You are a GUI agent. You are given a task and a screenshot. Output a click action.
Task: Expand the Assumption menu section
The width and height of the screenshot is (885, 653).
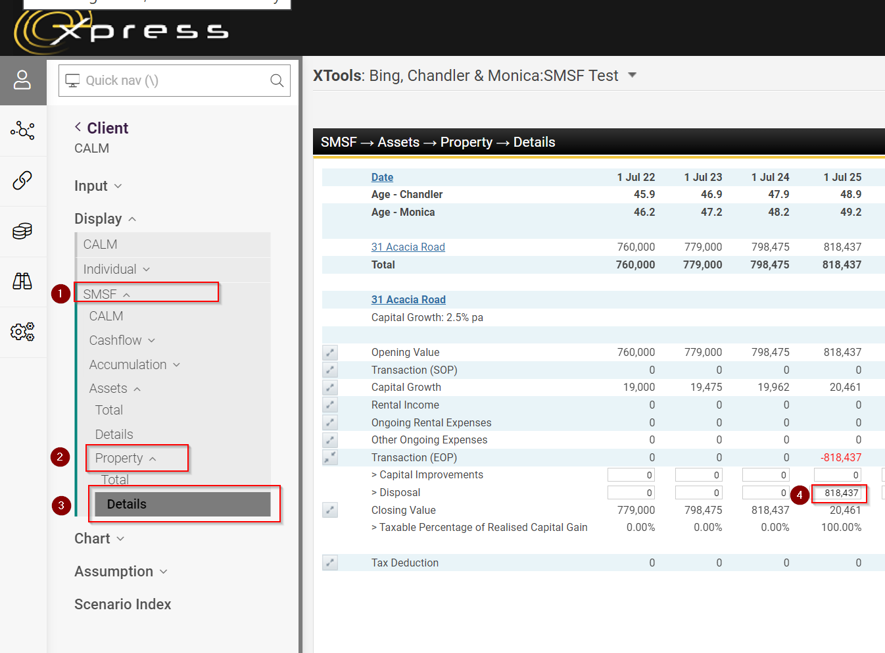[x=120, y=571]
